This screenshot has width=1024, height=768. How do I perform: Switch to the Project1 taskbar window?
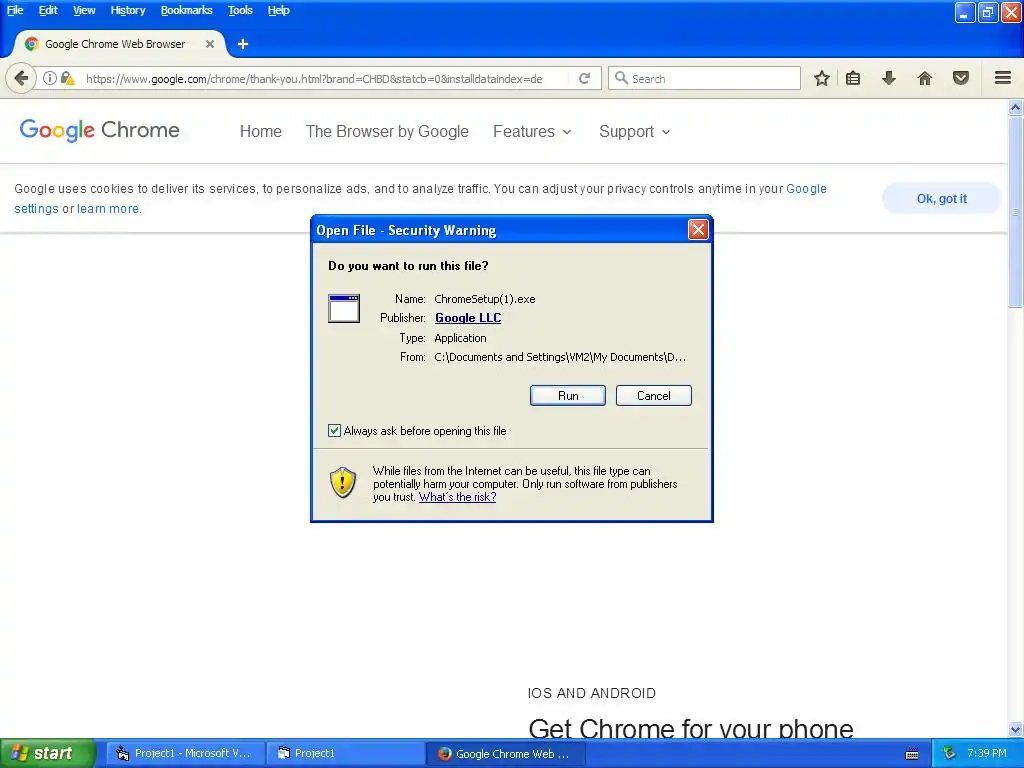[345, 754]
